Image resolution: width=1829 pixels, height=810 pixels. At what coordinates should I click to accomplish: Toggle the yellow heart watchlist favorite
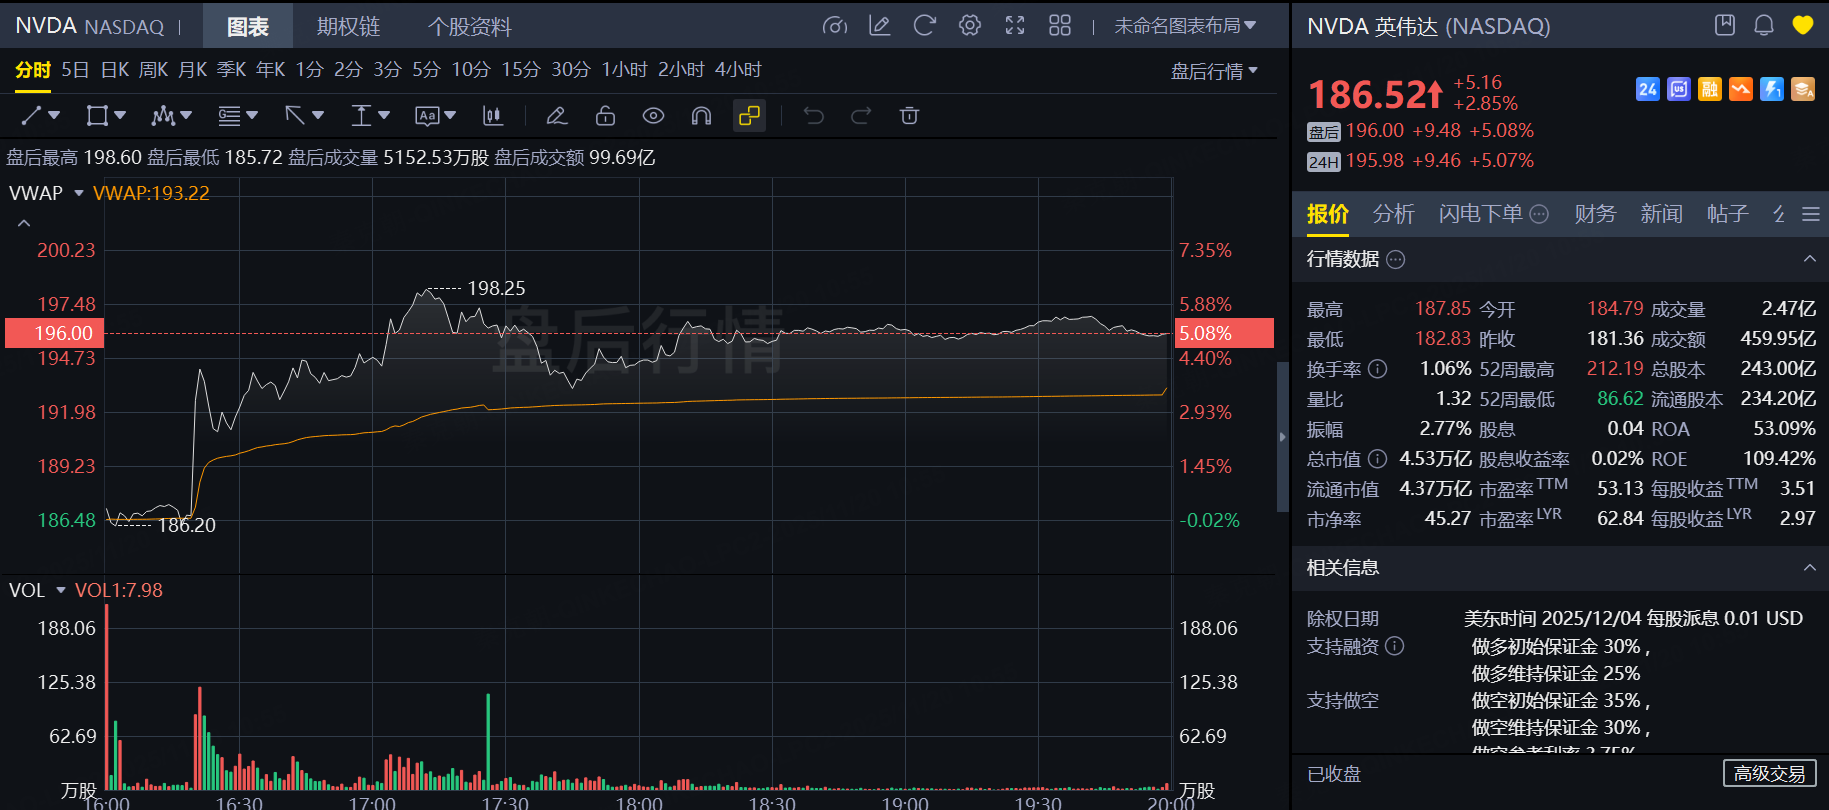pos(1802,26)
